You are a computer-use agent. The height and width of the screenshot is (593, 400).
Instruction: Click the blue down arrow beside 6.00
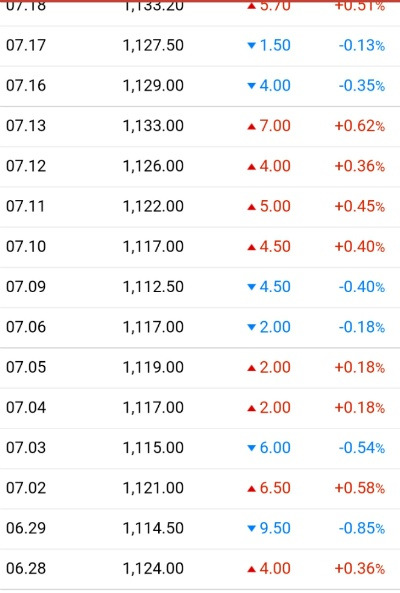tap(251, 448)
